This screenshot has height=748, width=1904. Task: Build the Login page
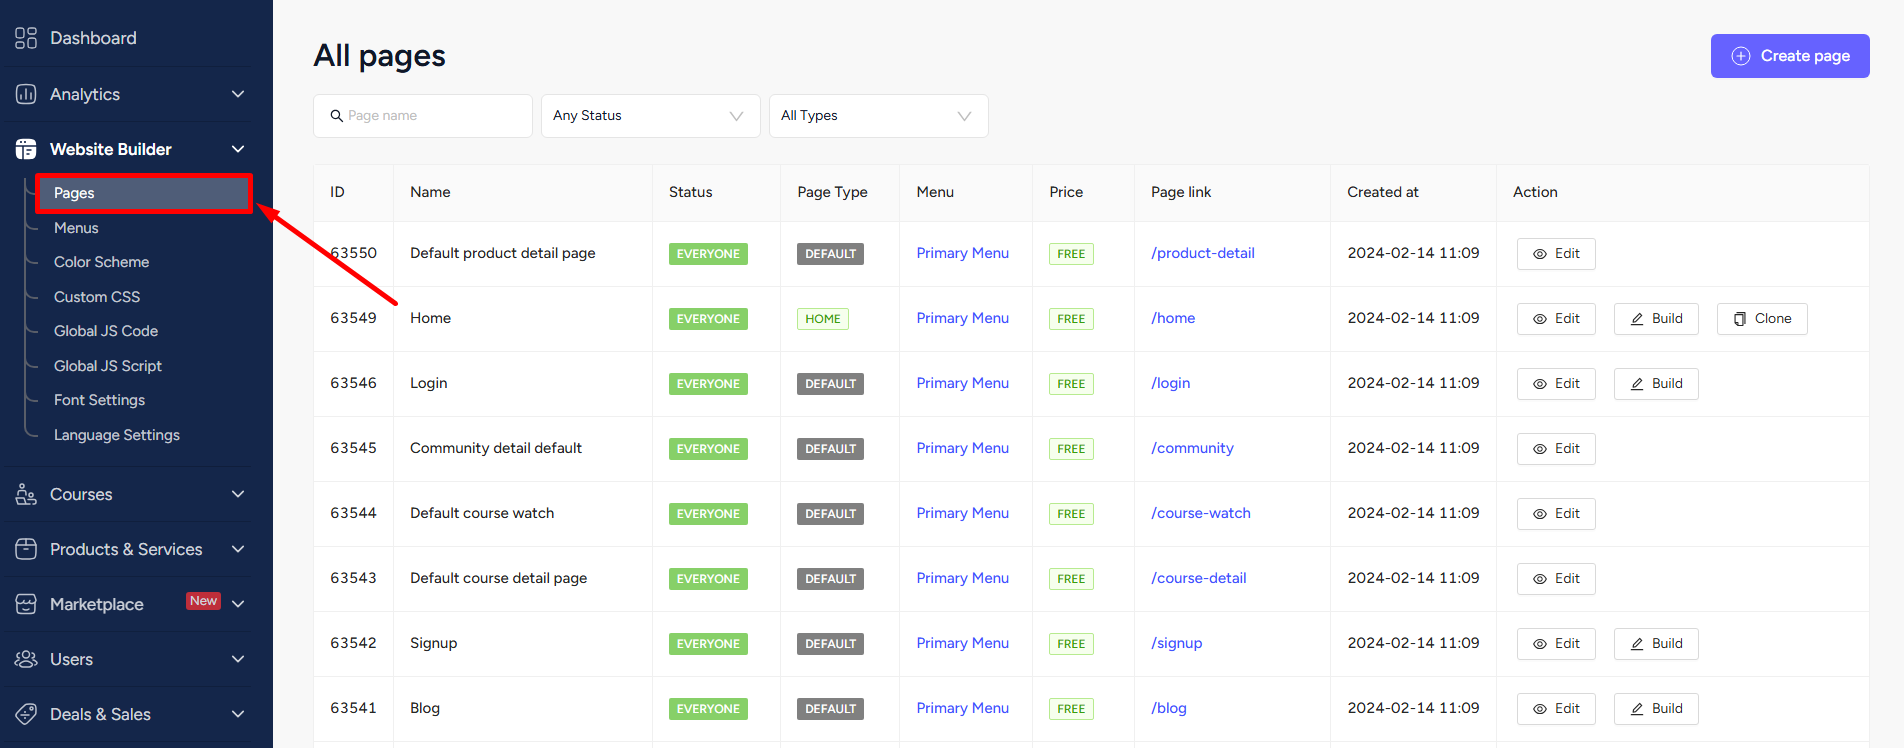pos(1656,384)
